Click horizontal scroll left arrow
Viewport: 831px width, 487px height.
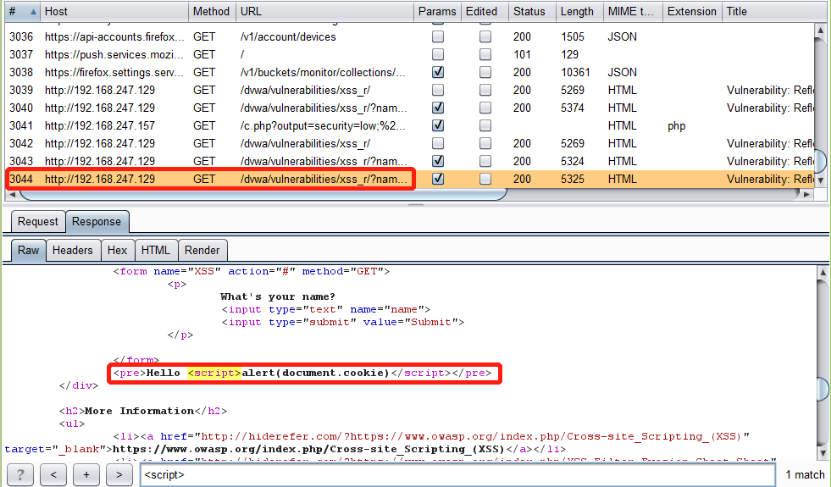[x=12, y=194]
